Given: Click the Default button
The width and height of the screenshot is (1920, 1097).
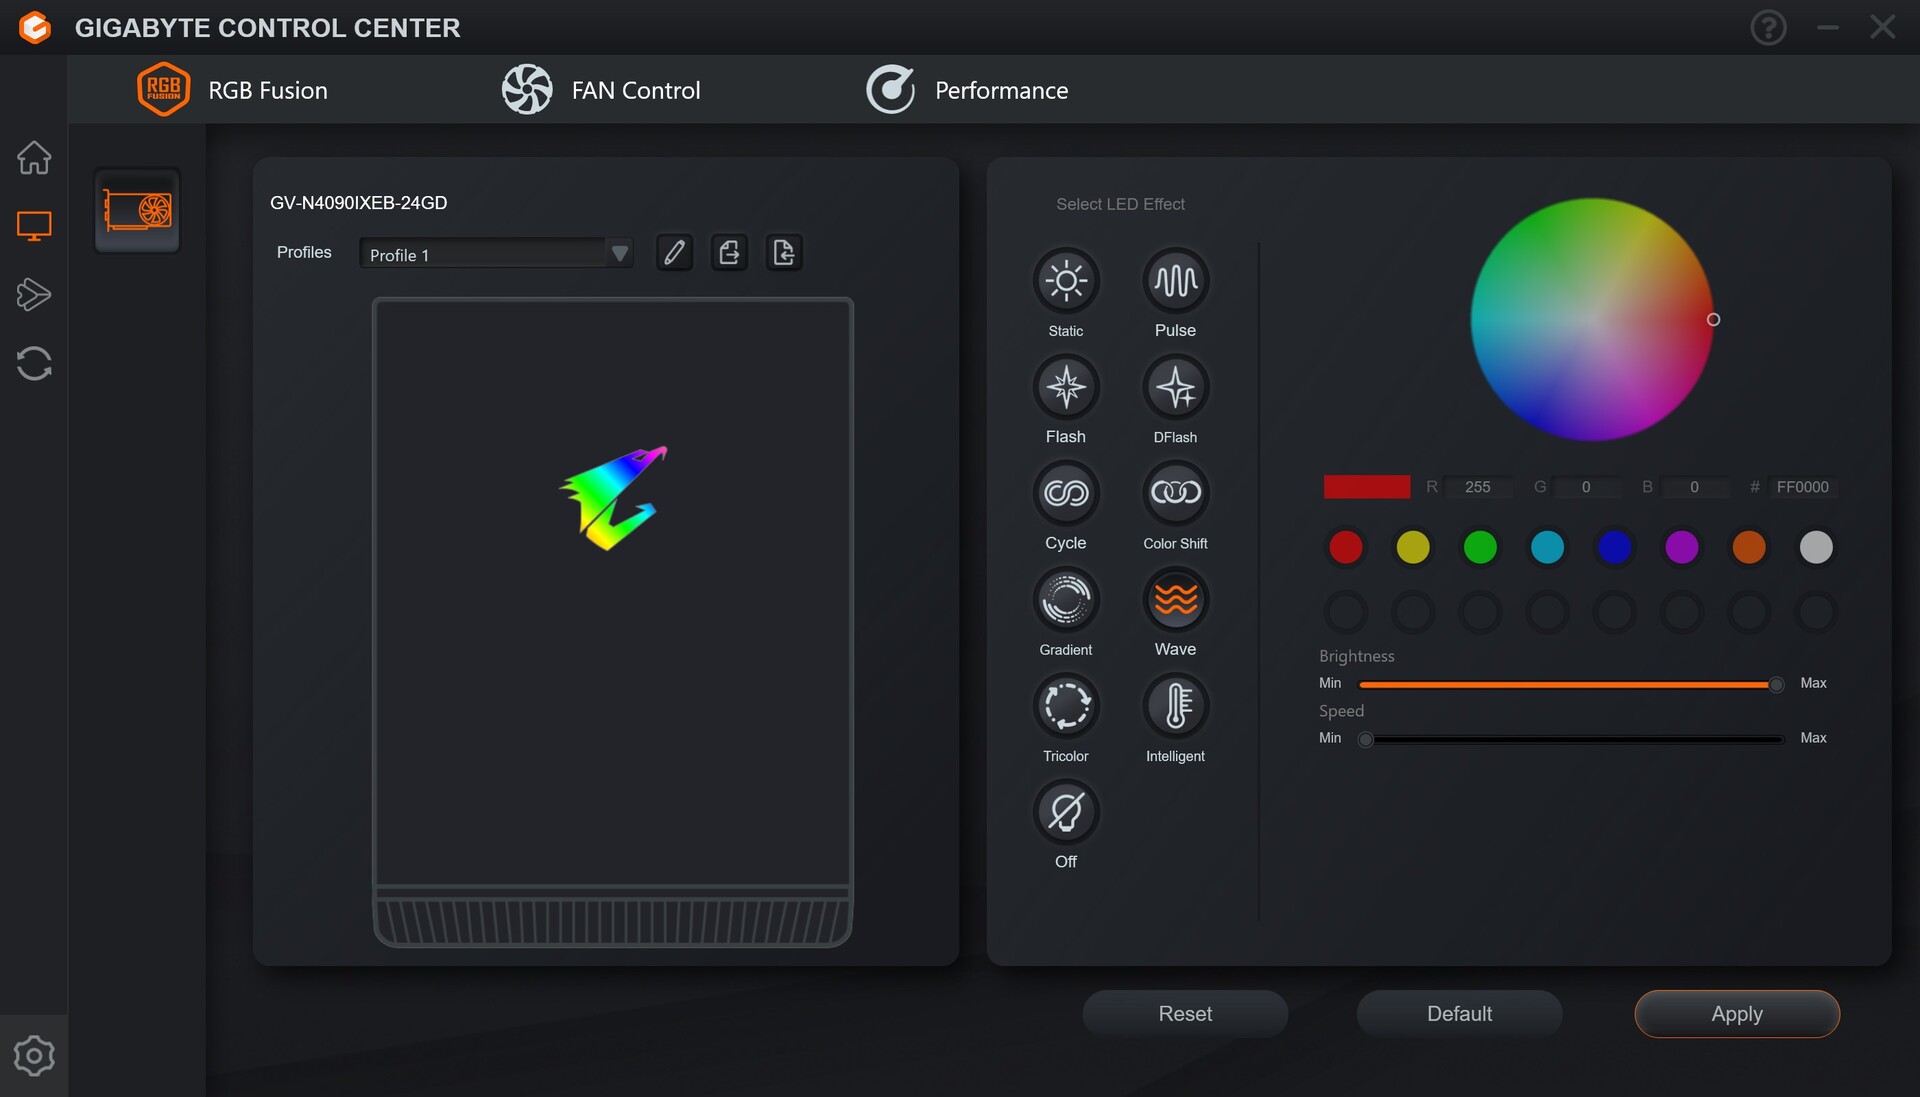Looking at the screenshot, I should [1459, 1014].
